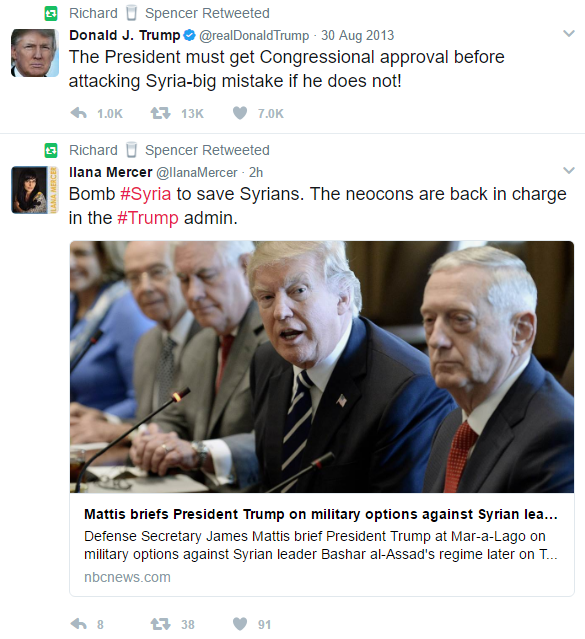Open the Ilana Mercer tweet options chevron
Image resolution: width=585 pixels, height=639 pixels.
[x=569, y=170]
